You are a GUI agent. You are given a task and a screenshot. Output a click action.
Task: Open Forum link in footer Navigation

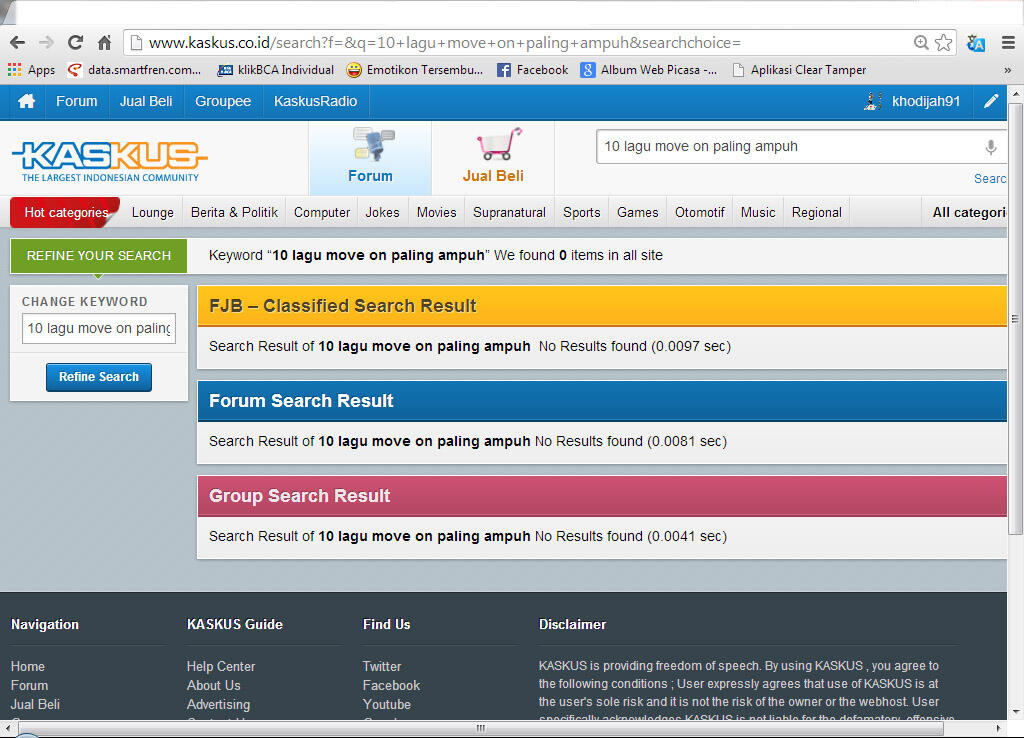(29, 685)
